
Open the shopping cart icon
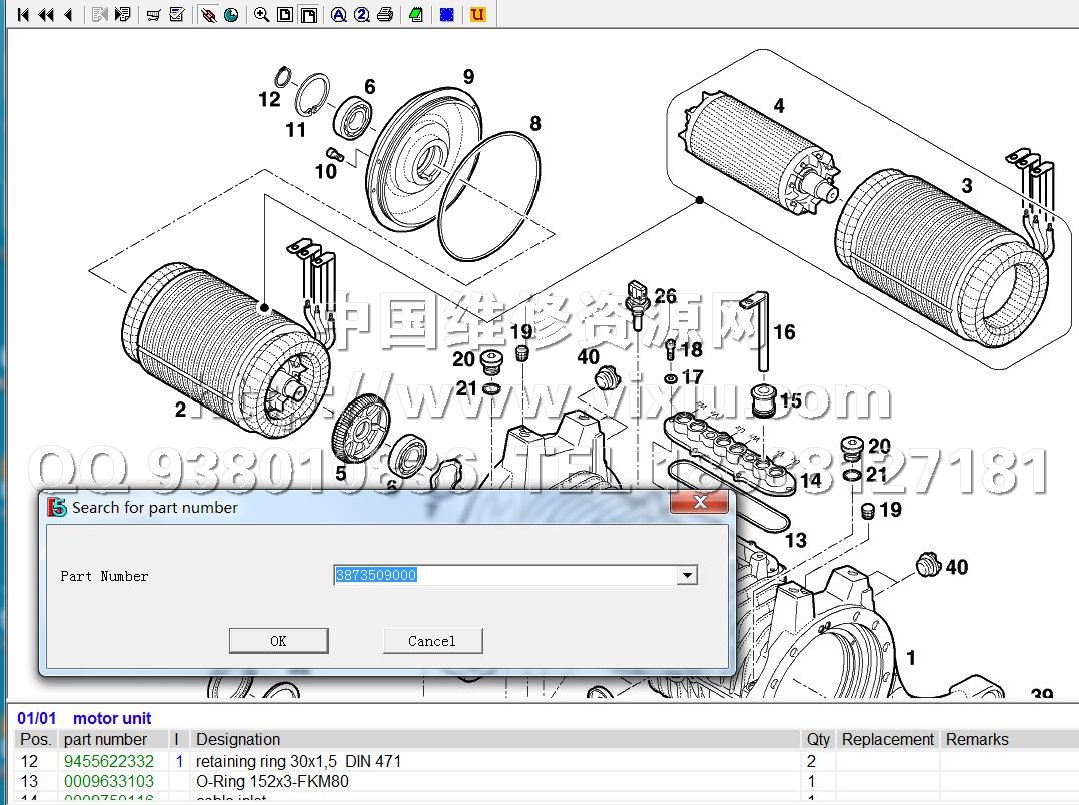click(153, 14)
